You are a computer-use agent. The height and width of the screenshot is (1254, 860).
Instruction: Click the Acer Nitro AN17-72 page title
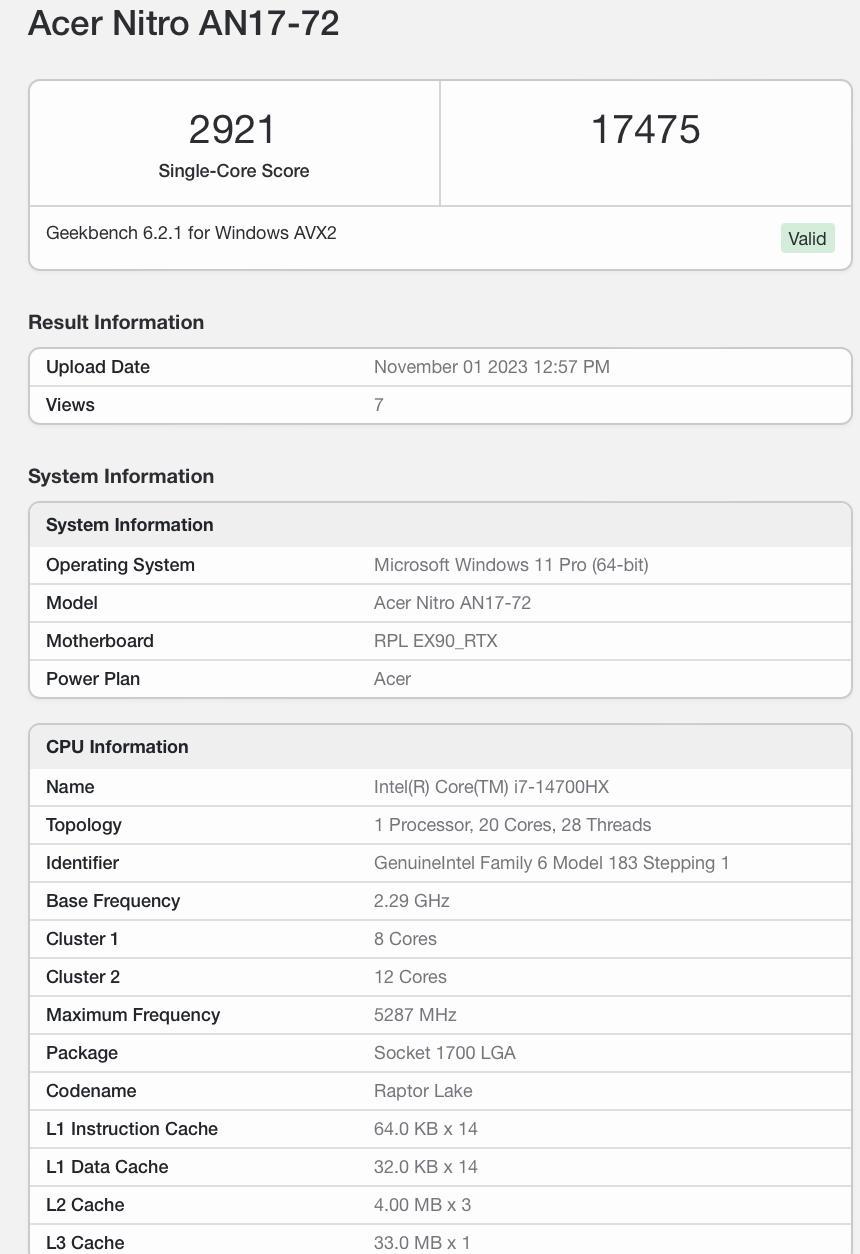pos(183,22)
